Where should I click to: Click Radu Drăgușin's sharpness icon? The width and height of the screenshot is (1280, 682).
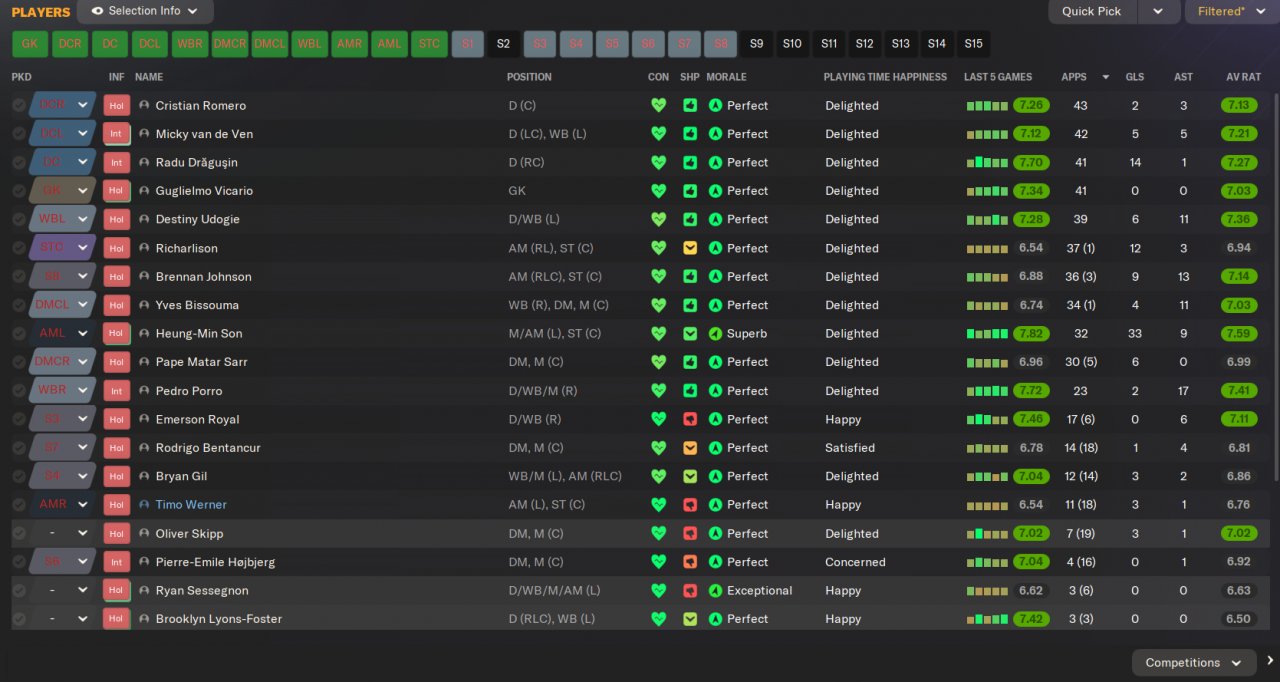tap(690, 162)
